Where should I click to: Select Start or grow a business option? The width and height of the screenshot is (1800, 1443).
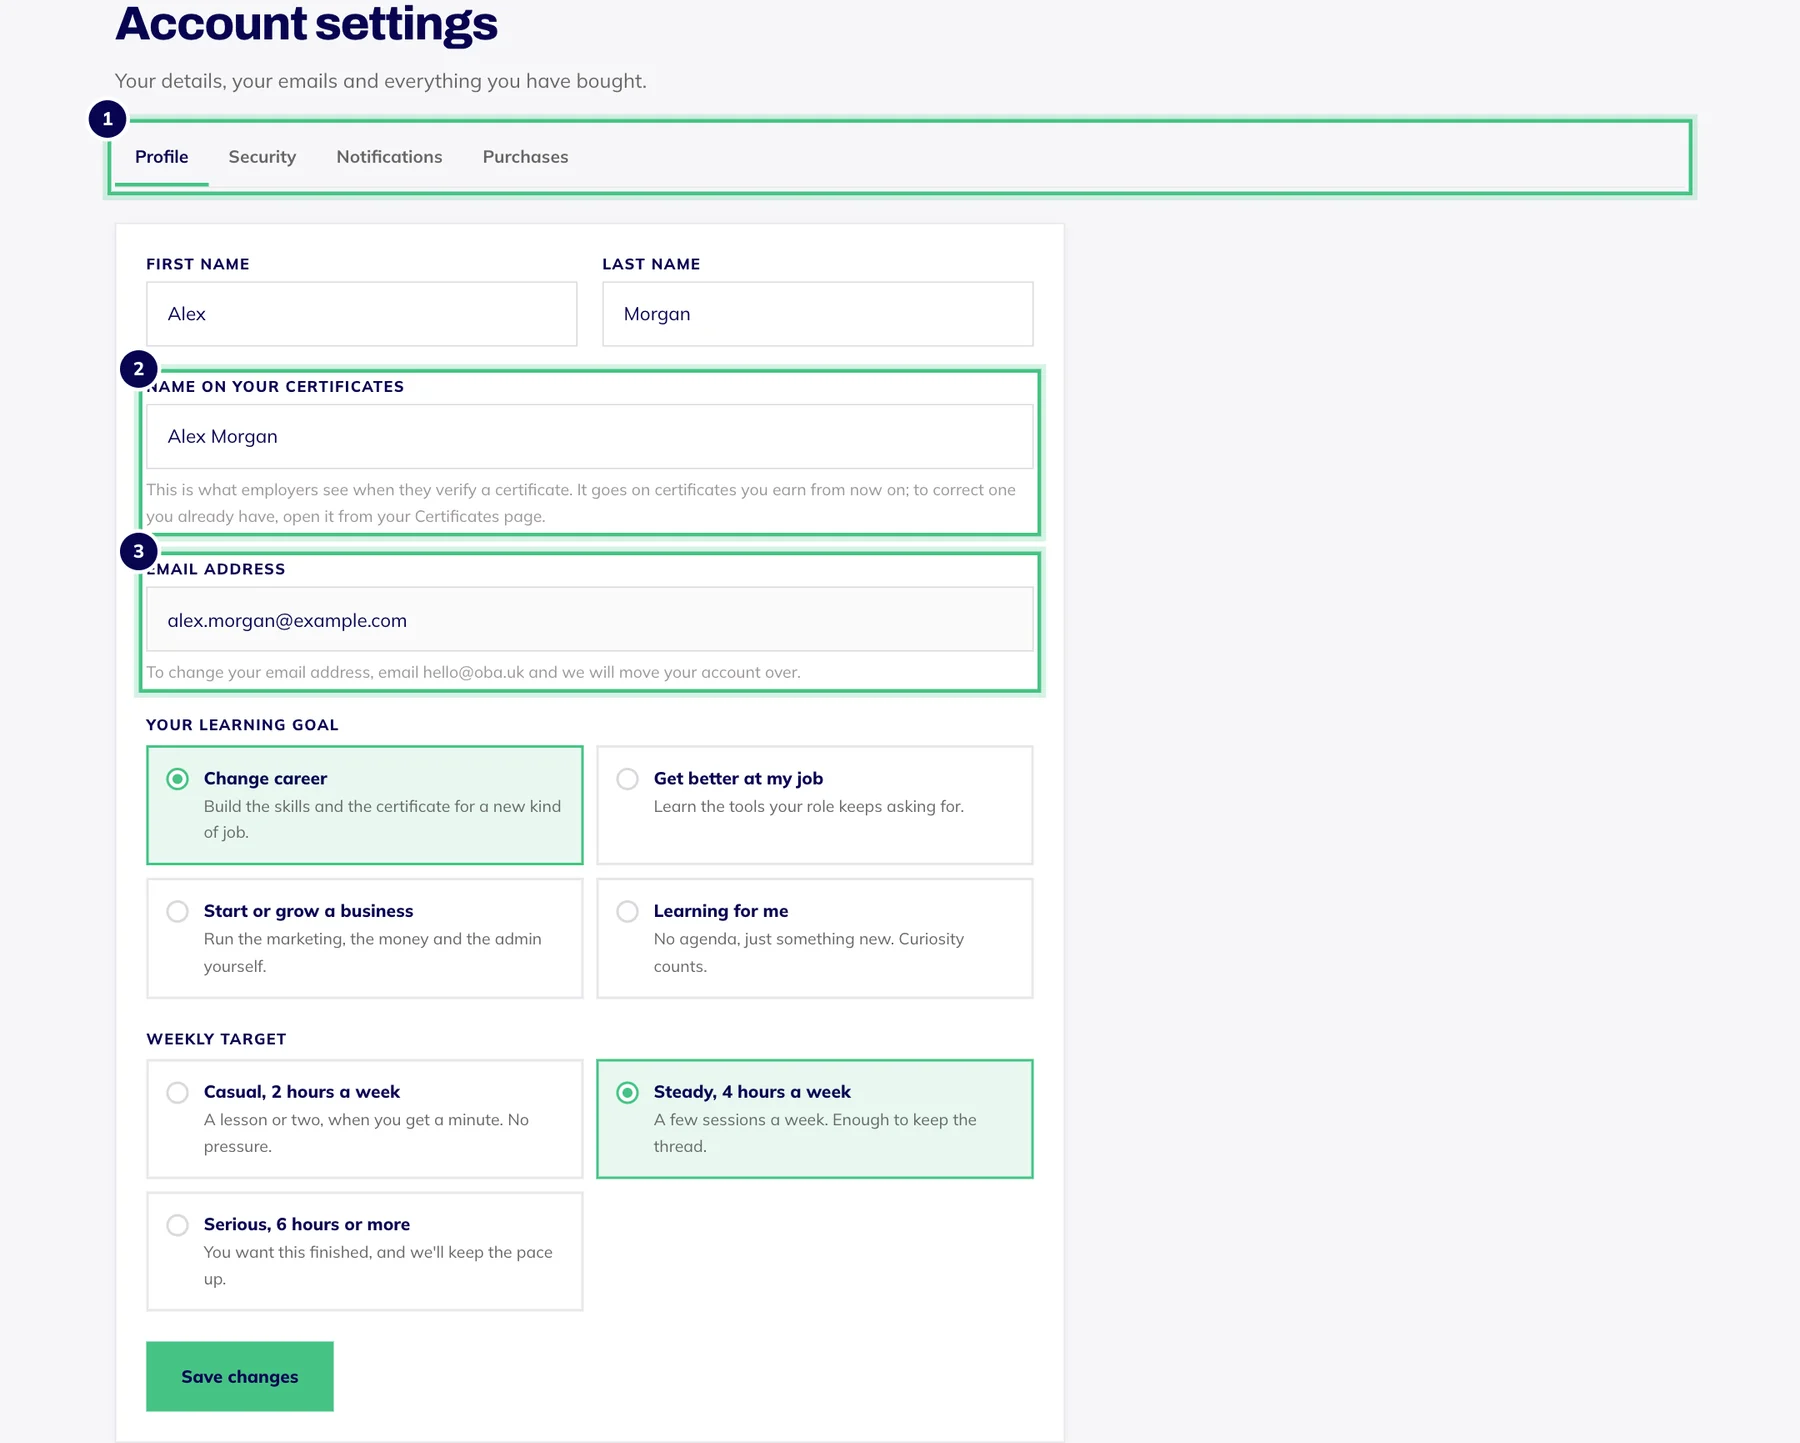(364, 938)
